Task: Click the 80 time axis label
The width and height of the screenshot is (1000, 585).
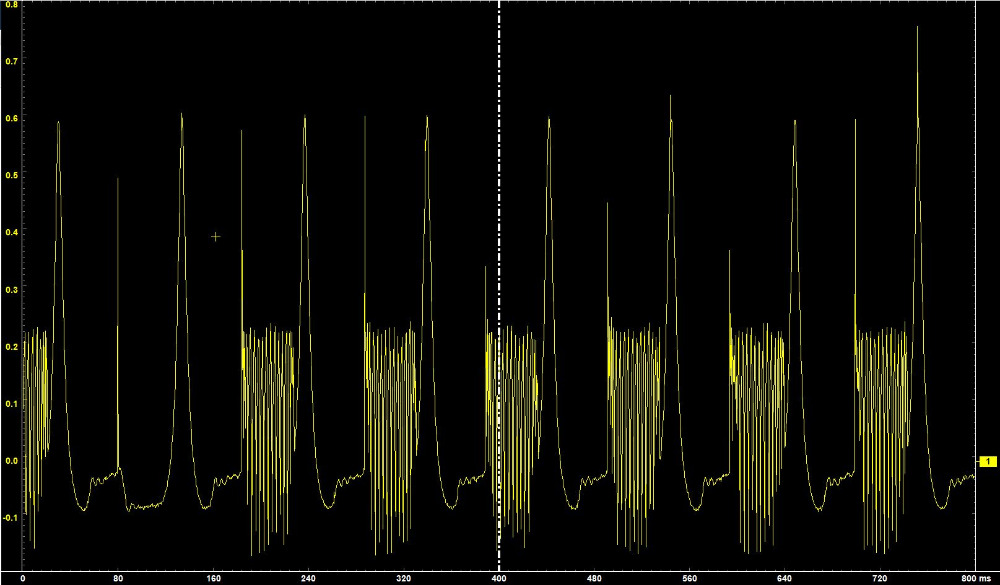Action: tap(118, 578)
